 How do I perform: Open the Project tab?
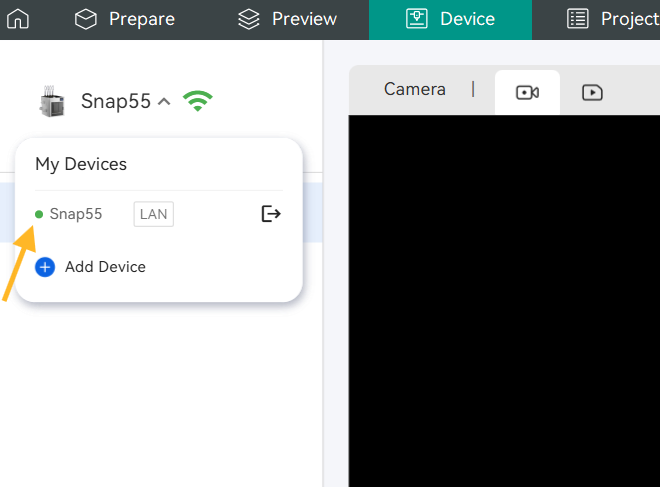click(612, 19)
